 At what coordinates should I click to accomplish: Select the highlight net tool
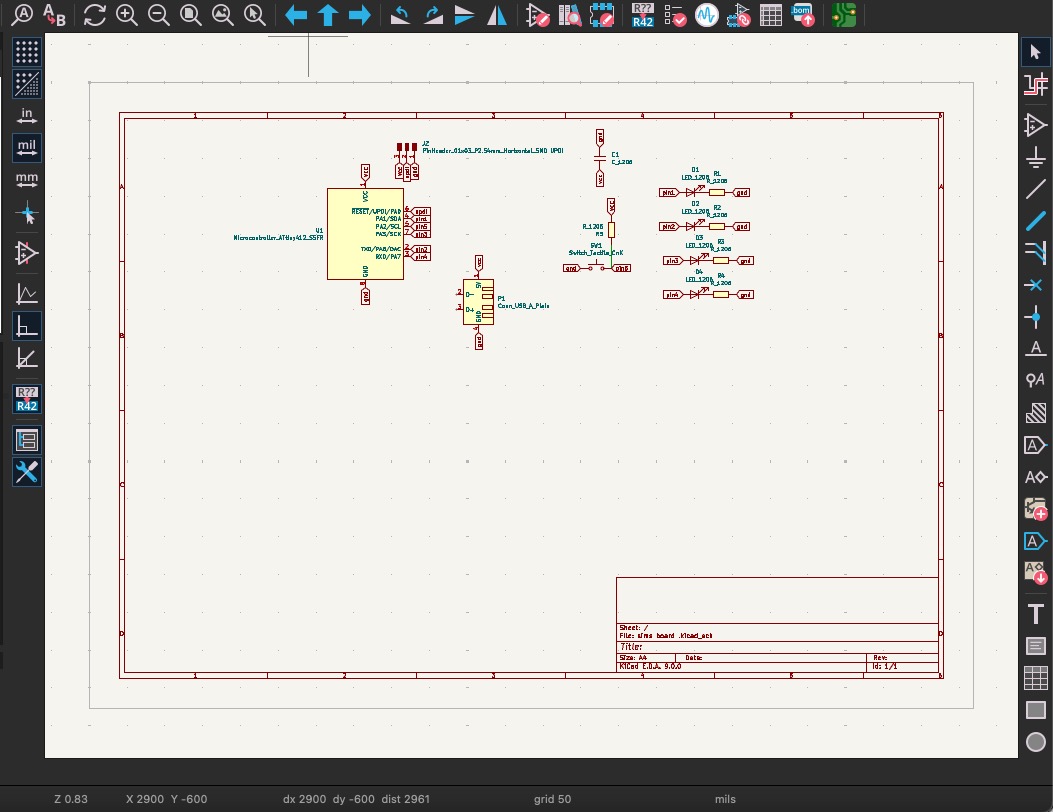pos(1036,84)
